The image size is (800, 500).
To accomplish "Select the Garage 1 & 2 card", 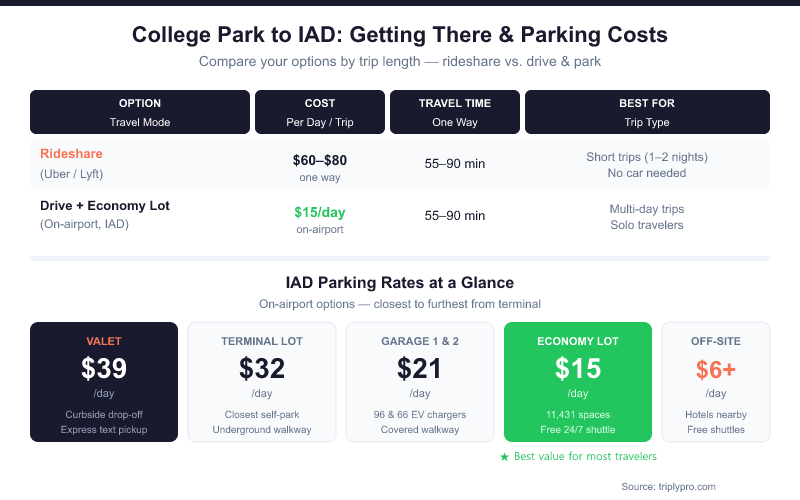I will [x=420, y=381].
